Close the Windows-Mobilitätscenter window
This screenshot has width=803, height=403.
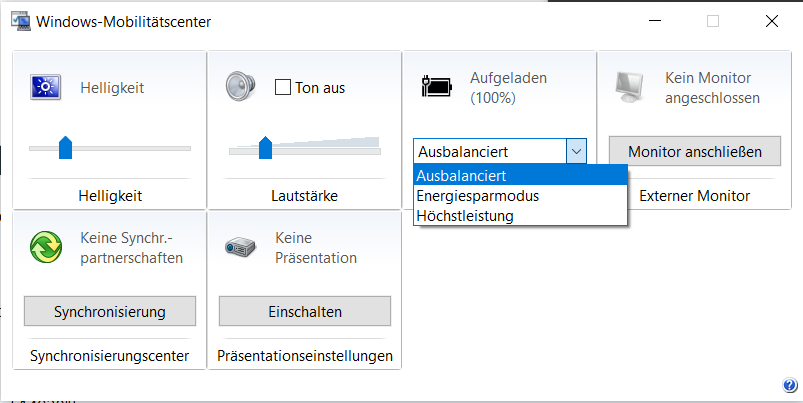771,21
